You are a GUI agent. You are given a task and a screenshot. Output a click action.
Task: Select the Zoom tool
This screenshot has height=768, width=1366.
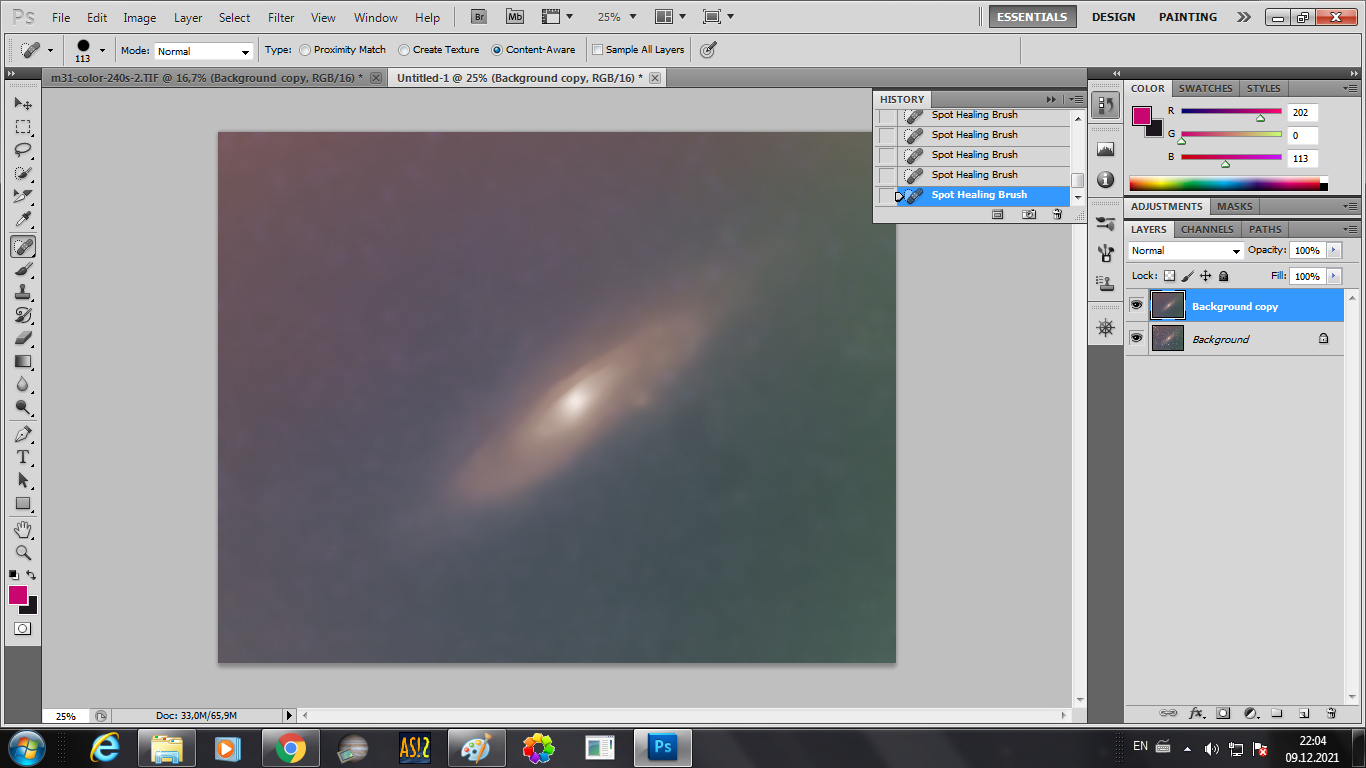click(23, 553)
